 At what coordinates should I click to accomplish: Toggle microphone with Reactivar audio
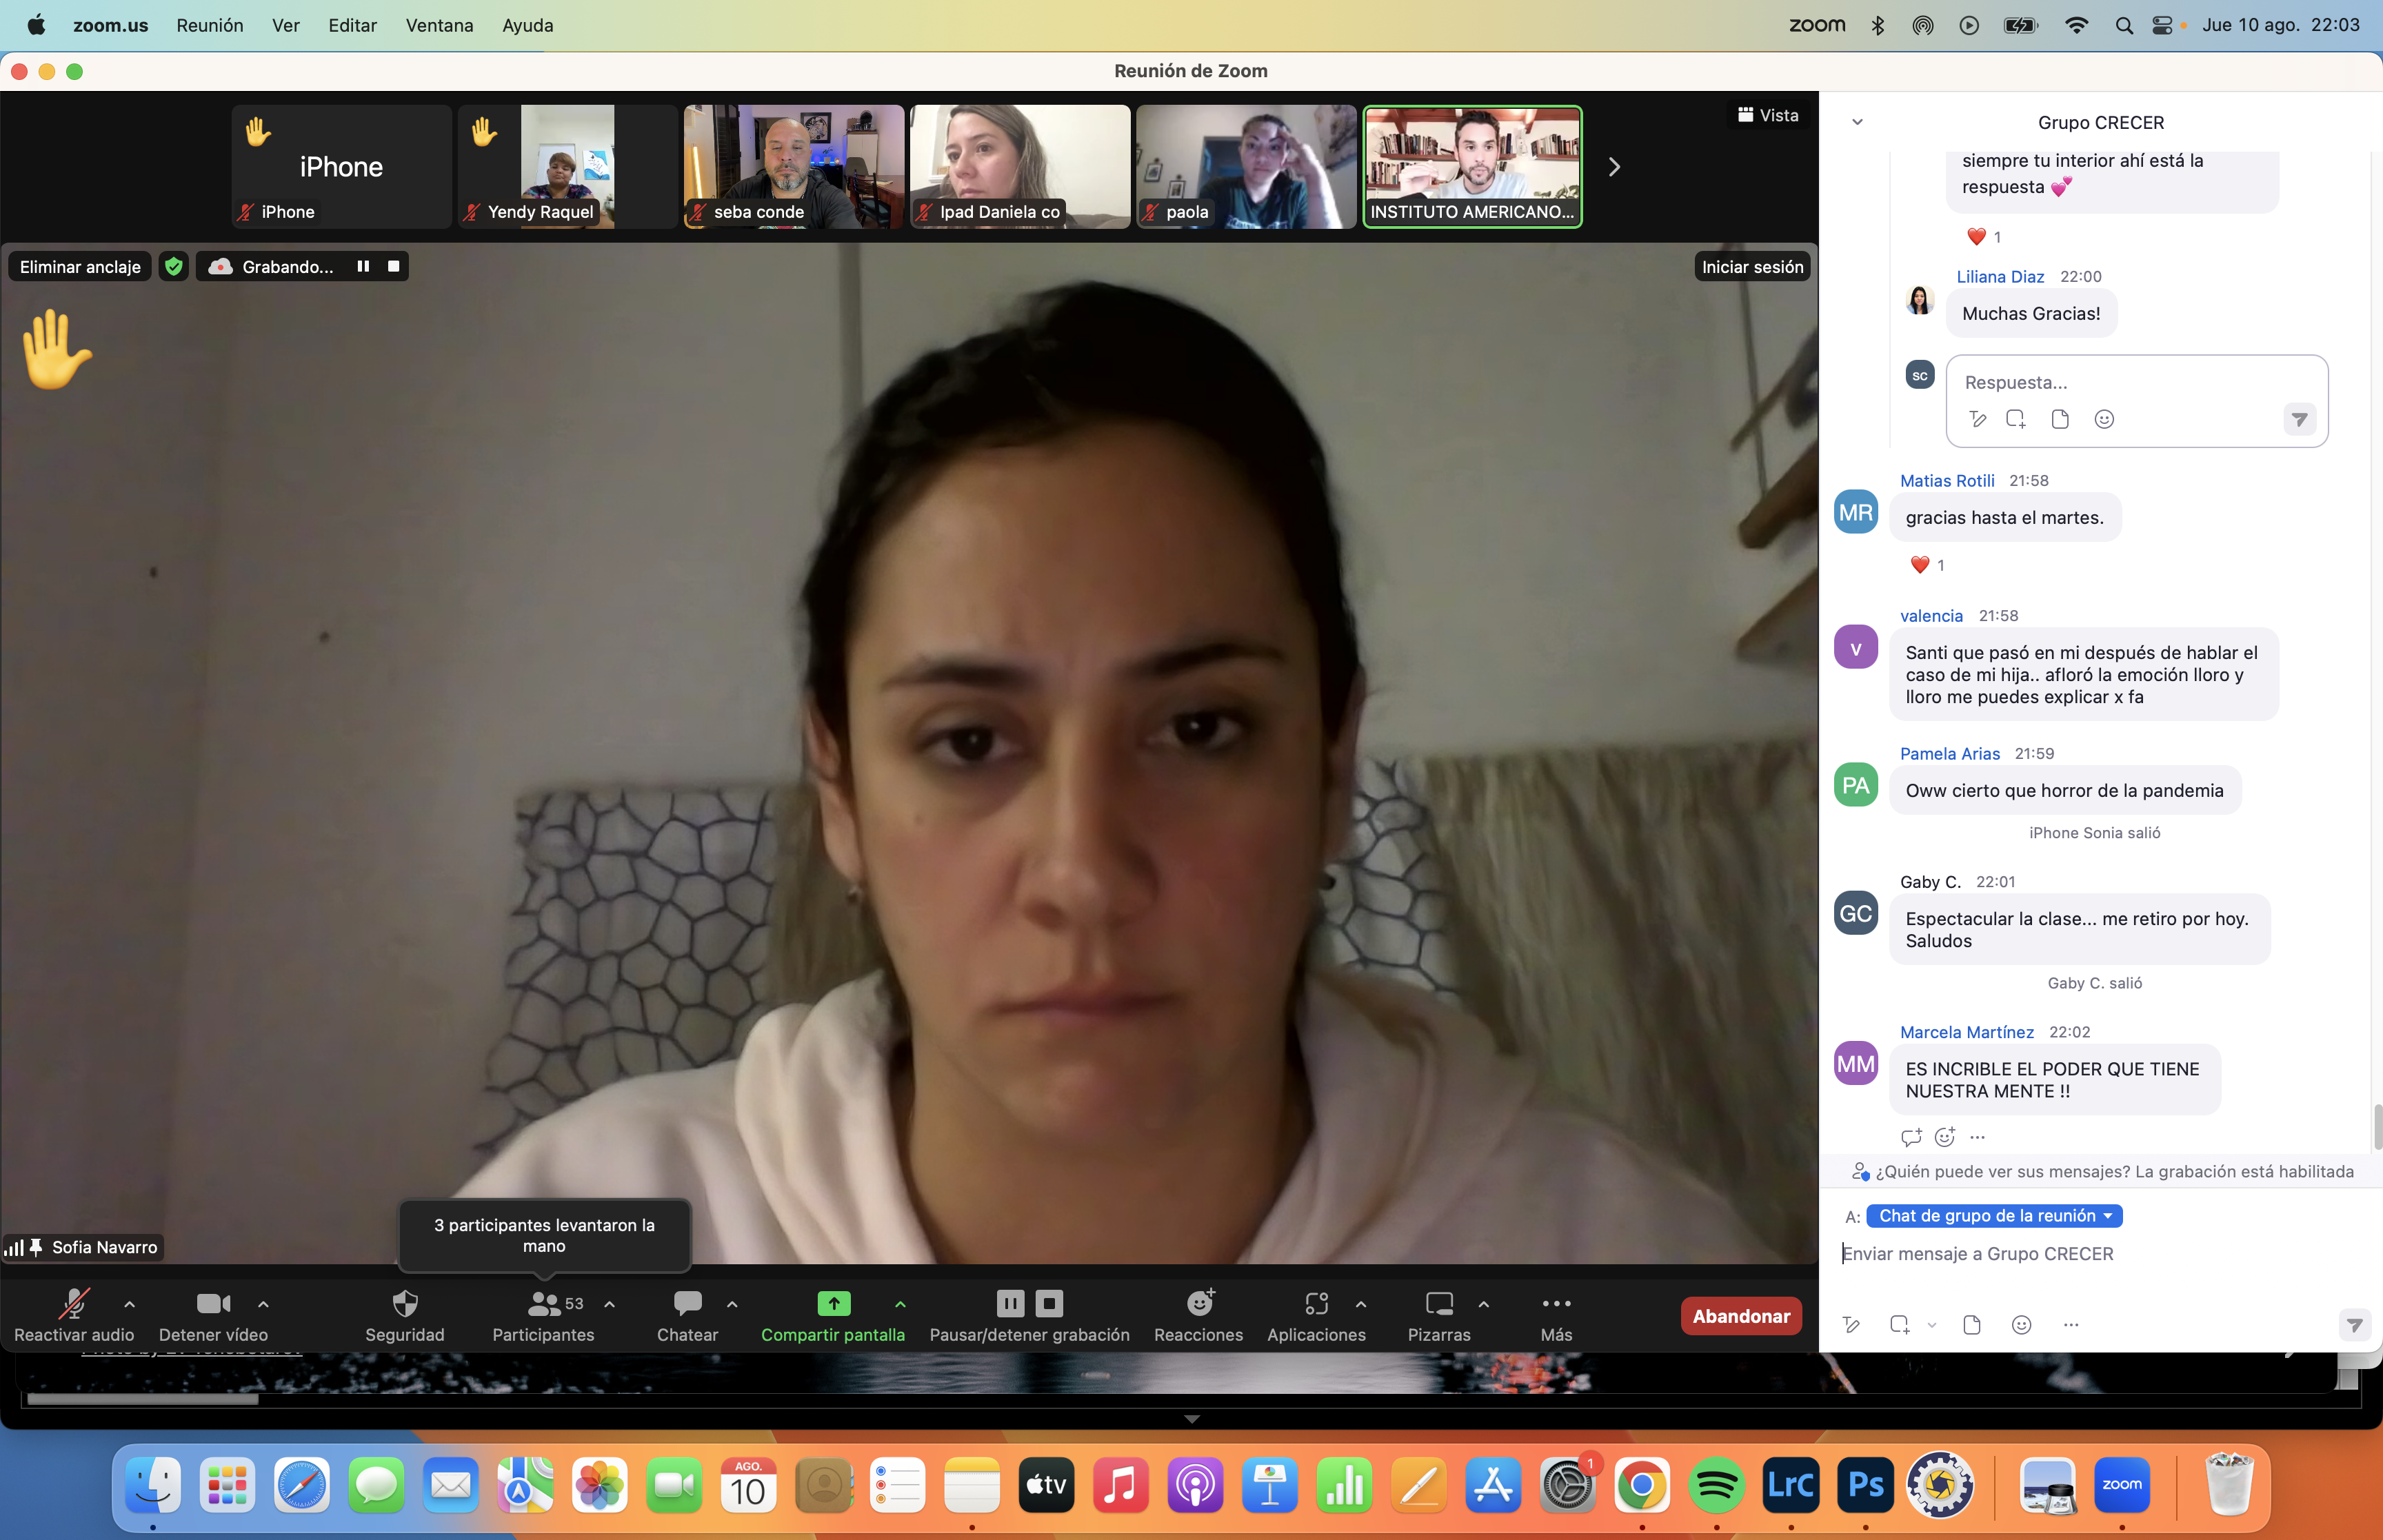pos(73,1303)
